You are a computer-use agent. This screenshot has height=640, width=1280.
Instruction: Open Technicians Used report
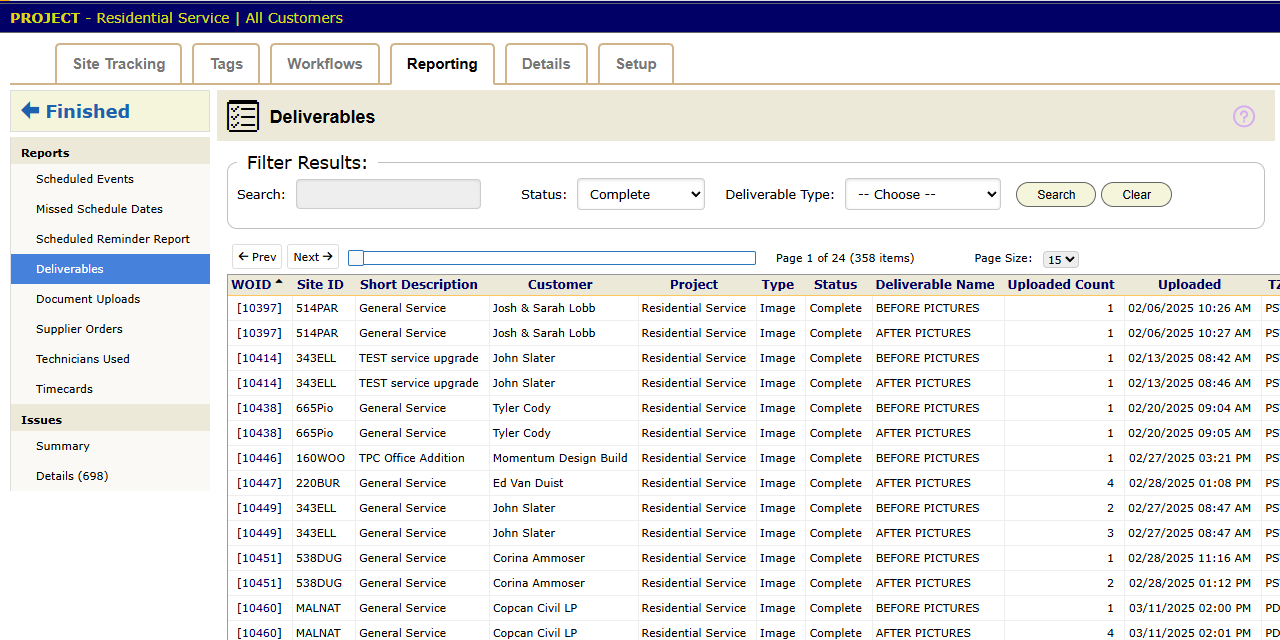click(x=83, y=359)
